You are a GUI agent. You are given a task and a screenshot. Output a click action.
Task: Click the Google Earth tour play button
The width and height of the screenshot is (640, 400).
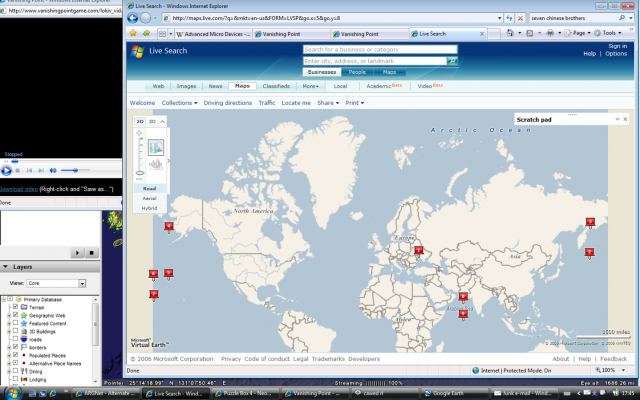point(77,253)
